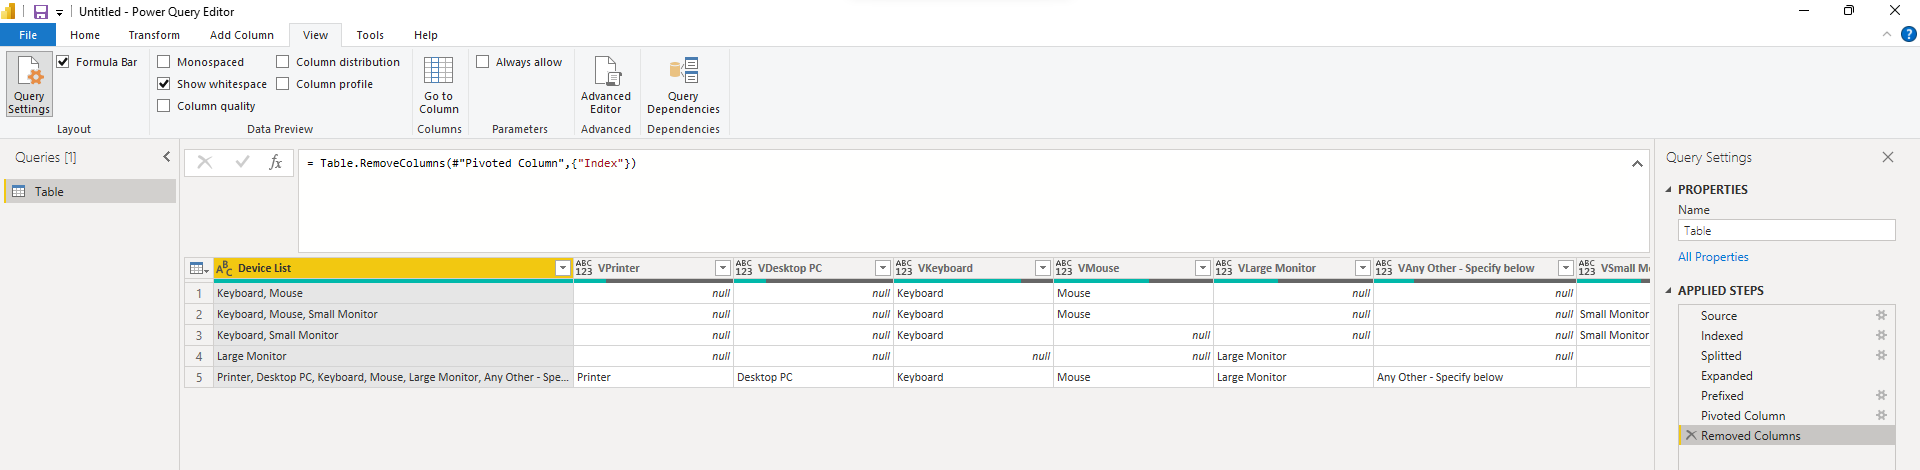Screen dimensions: 1920x470
Task: Open settings gear for Pivoted Column step
Action: (x=1881, y=415)
